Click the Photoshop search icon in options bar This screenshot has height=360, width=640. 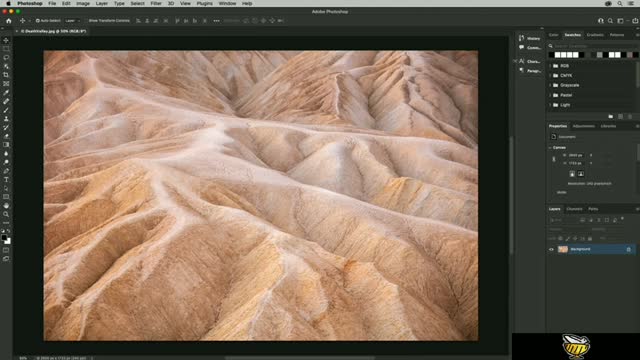coord(610,21)
